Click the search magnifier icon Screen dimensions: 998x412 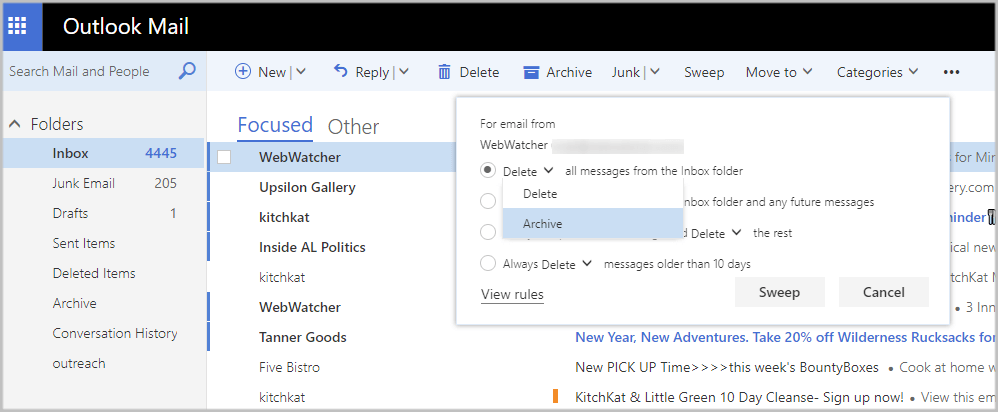[x=186, y=71]
